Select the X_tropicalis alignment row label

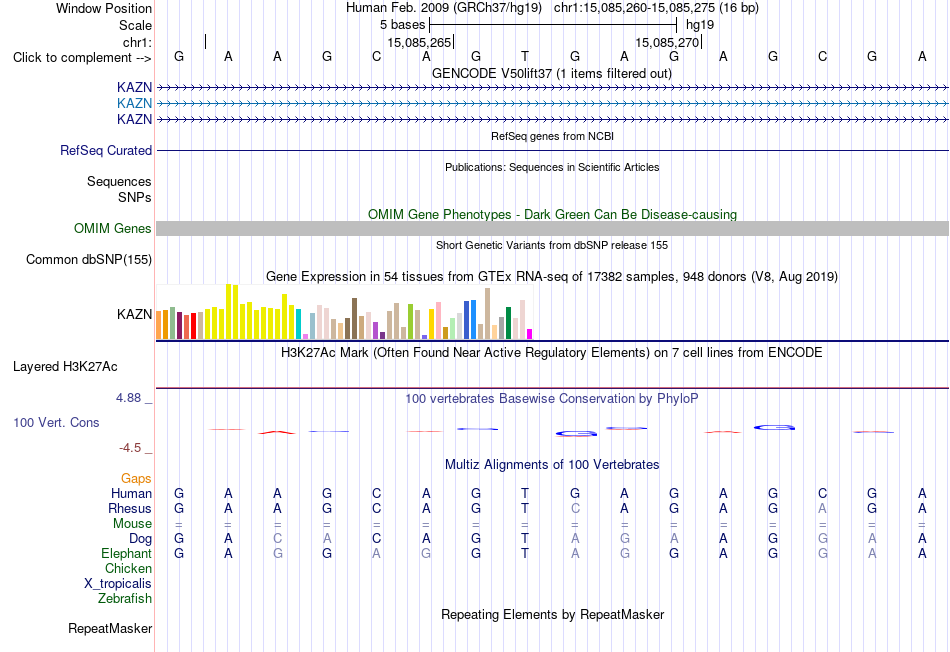click(x=118, y=584)
